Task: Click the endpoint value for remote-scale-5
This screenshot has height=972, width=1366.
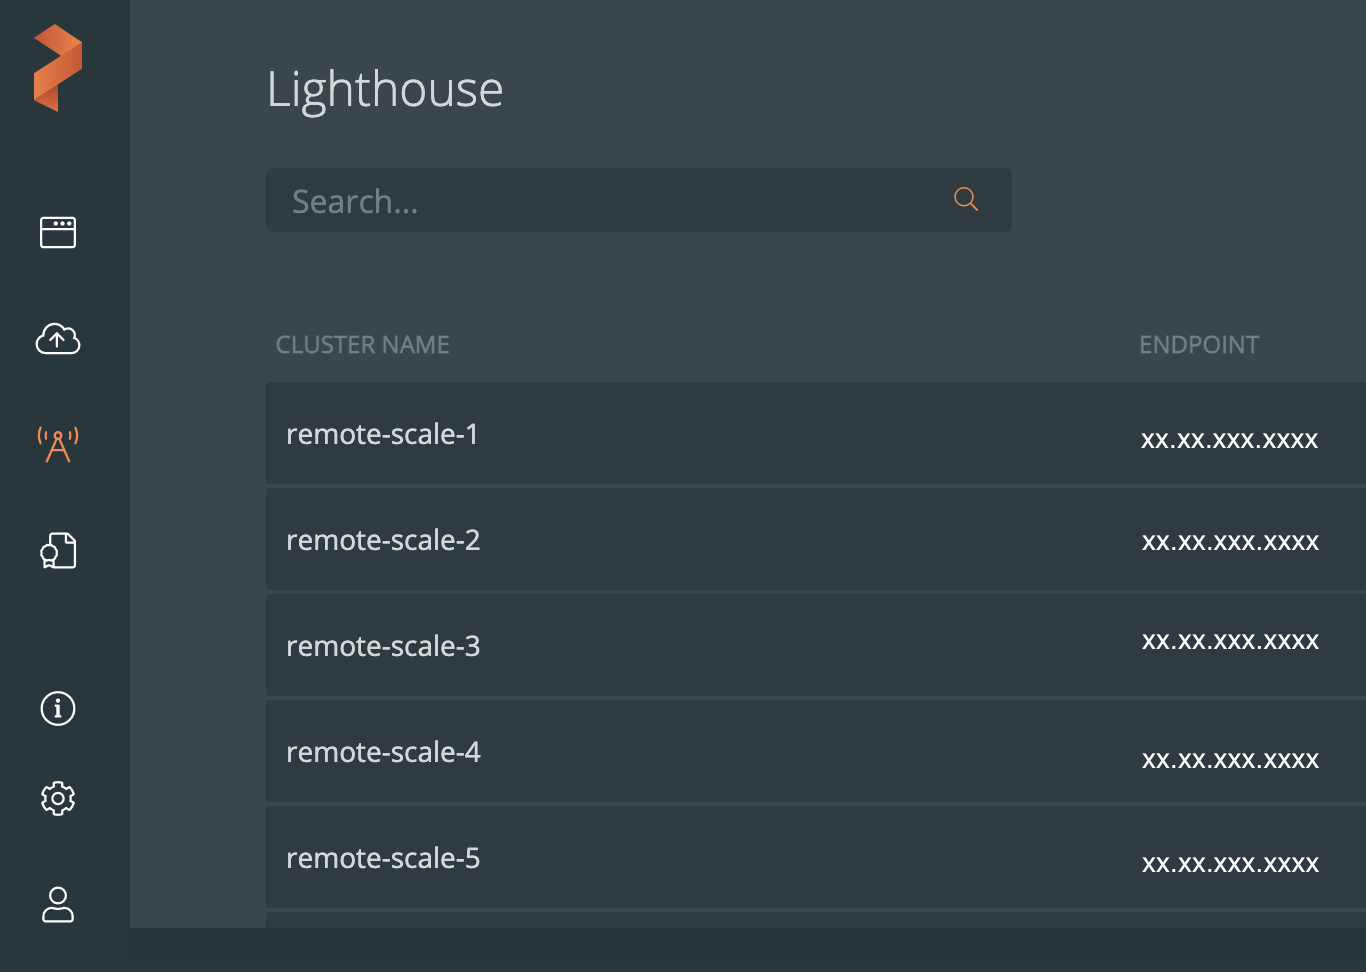Action: (1230, 864)
